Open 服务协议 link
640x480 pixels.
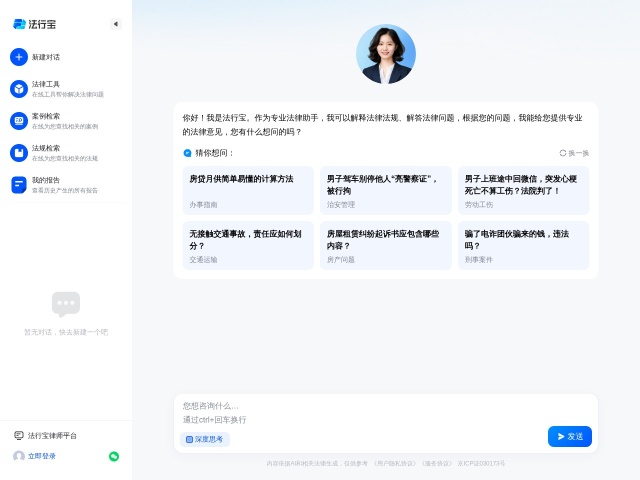click(x=437, y=463)
